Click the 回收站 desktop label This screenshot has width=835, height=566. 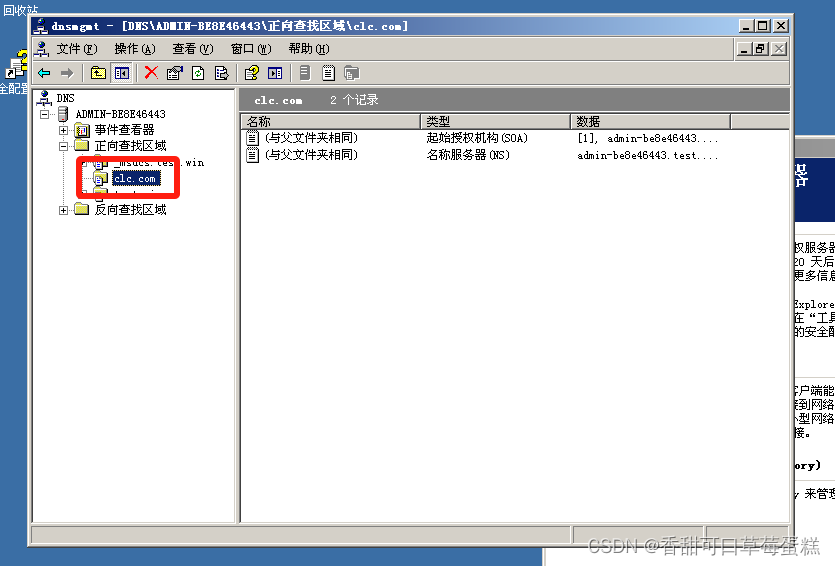[20, 10]
